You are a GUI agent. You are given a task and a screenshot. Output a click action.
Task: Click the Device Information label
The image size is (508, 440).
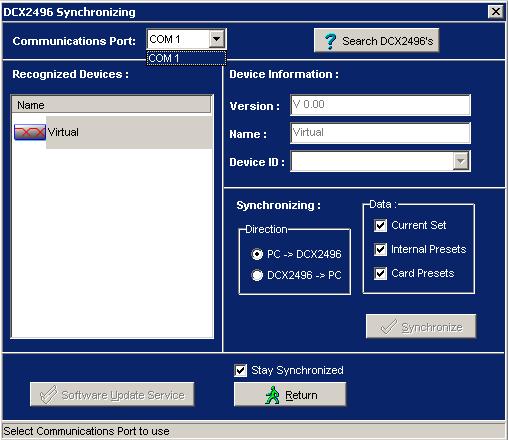pyautogui.click(x=284, y=74)
